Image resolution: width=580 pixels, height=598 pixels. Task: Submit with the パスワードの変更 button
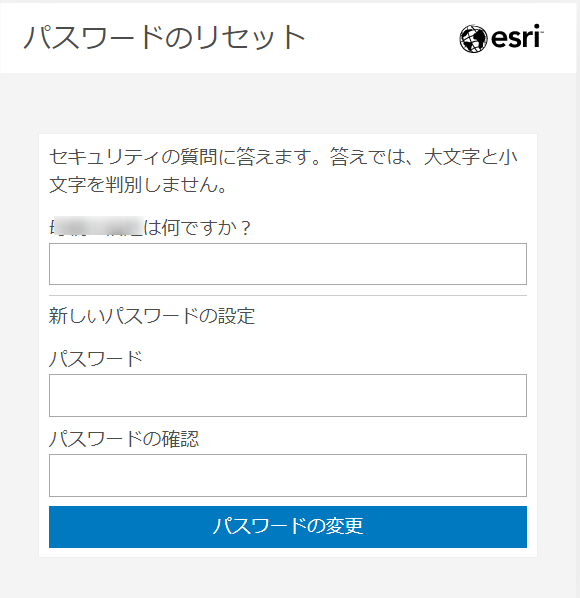288,527
